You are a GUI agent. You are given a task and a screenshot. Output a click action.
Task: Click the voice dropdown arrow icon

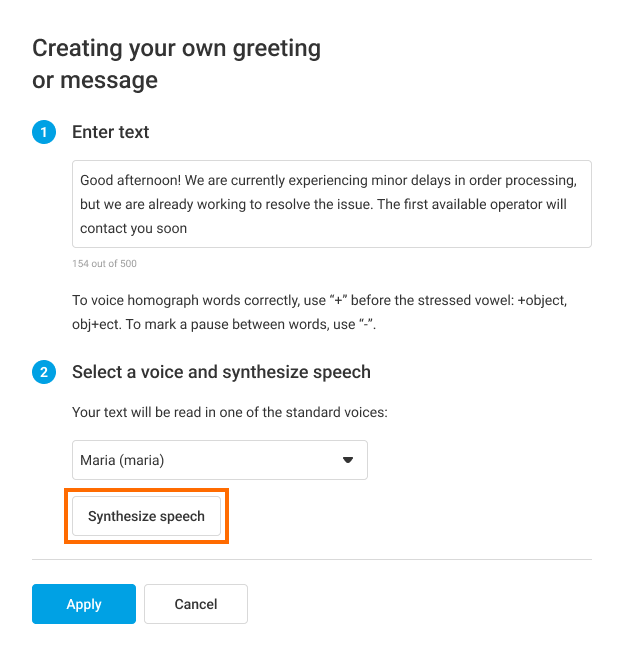click(x=348, y=460)
